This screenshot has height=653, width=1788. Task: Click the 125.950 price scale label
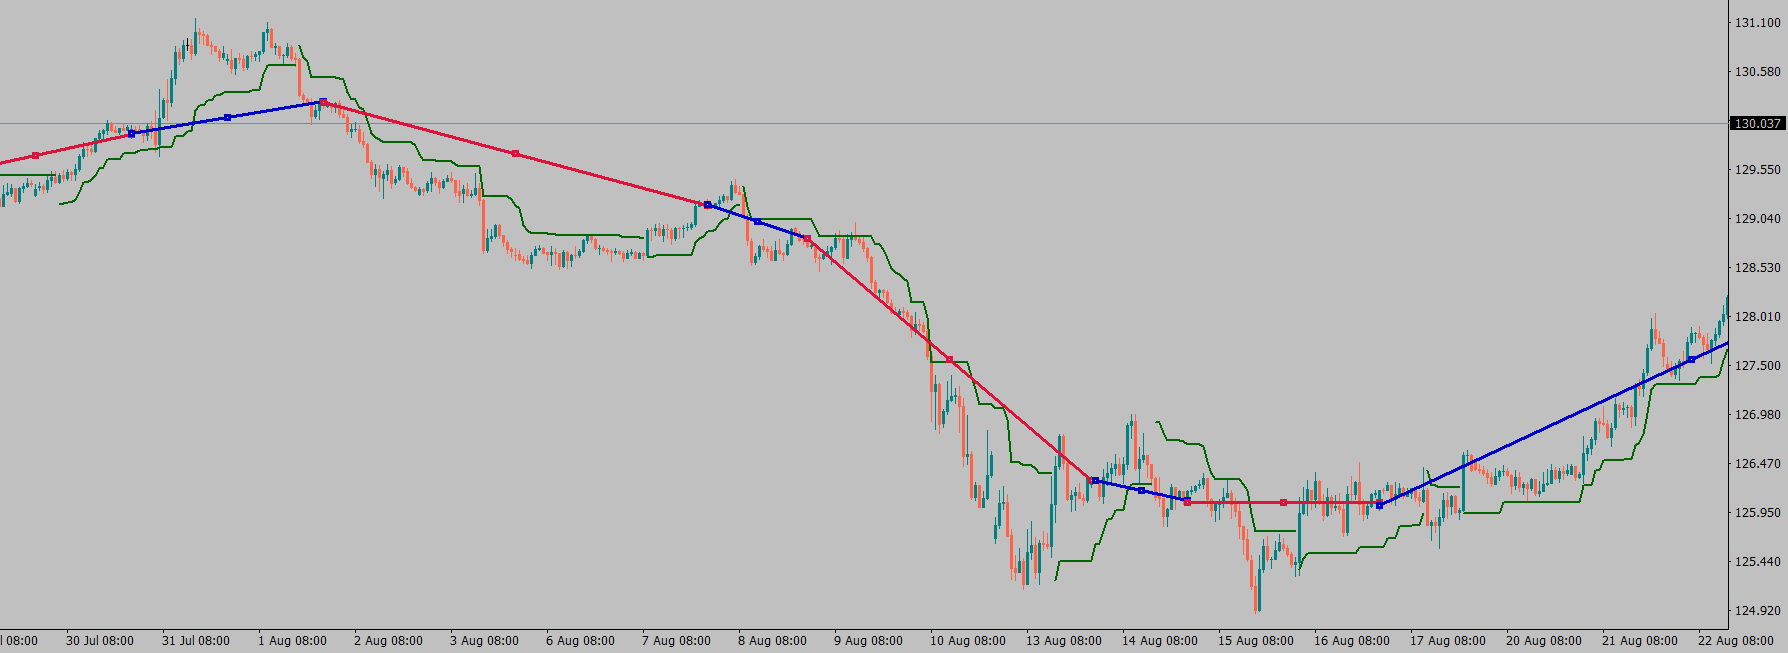(1757, 513)
